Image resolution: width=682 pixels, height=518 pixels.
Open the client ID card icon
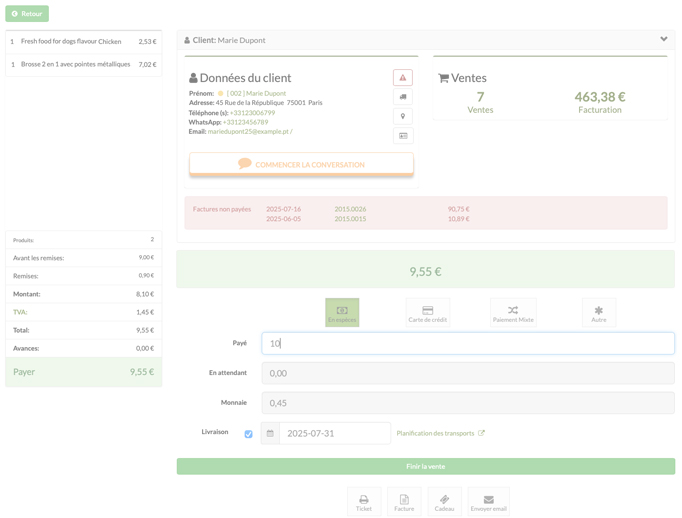point(403,136)
